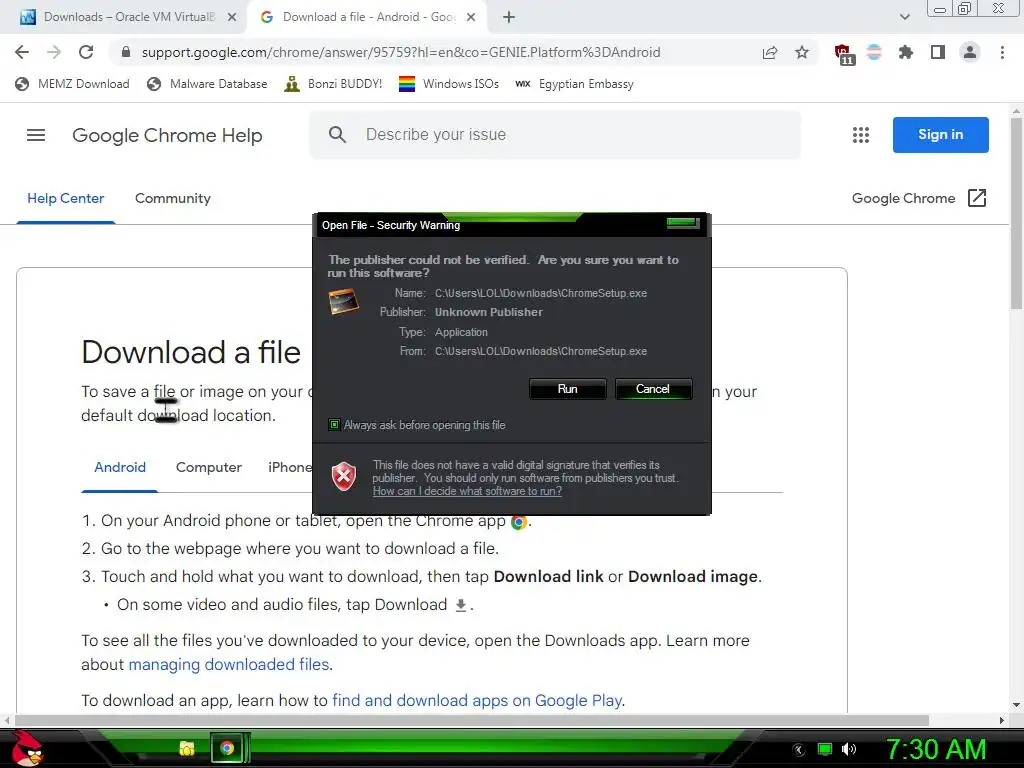Open managing downloaded files link
Screen dimensions: 1024x768
[x=229, y=664]
